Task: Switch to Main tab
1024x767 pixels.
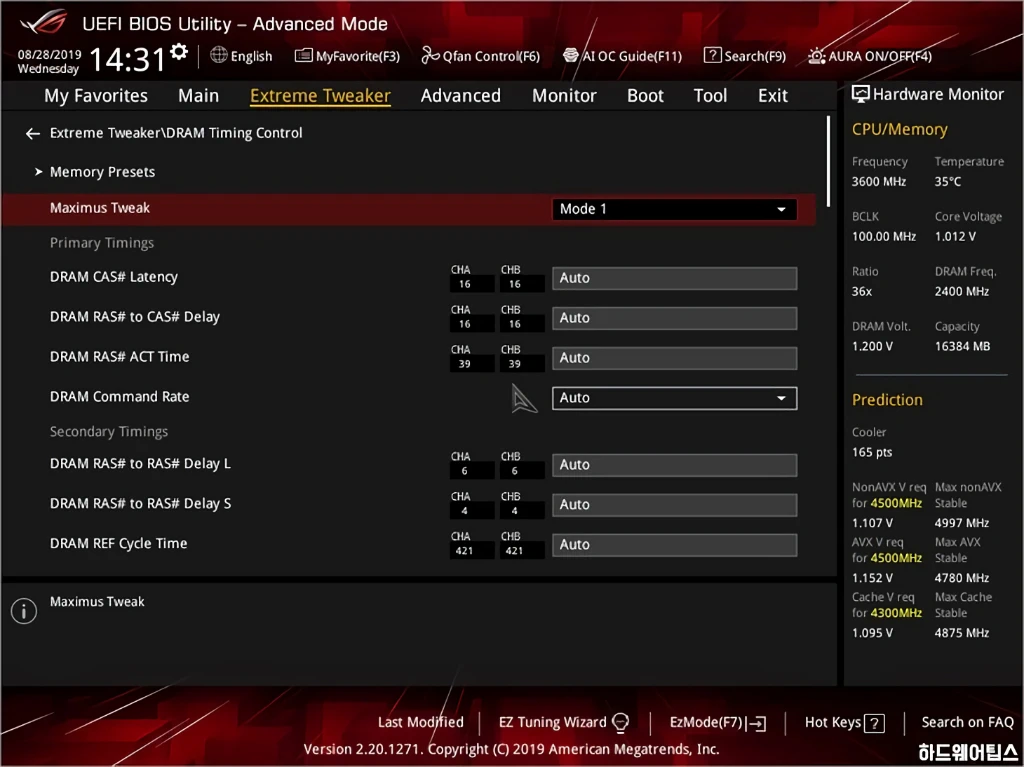Action: 199,95
